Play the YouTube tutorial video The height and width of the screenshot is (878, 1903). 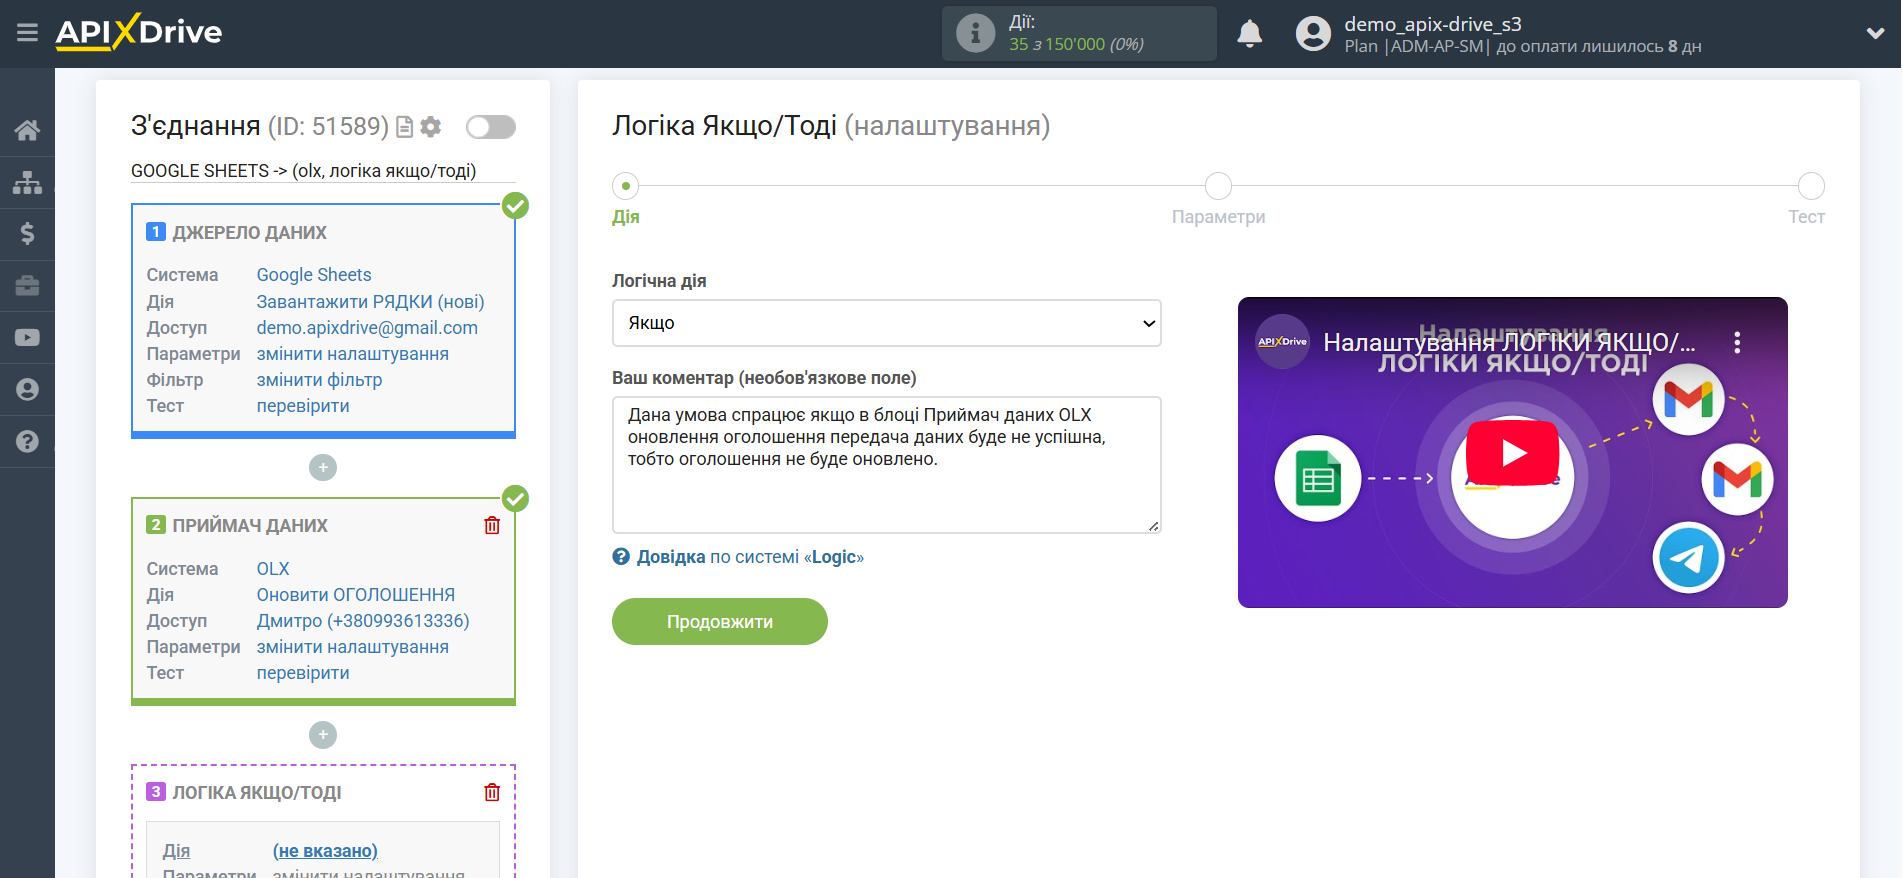(x=1512, y=453)
